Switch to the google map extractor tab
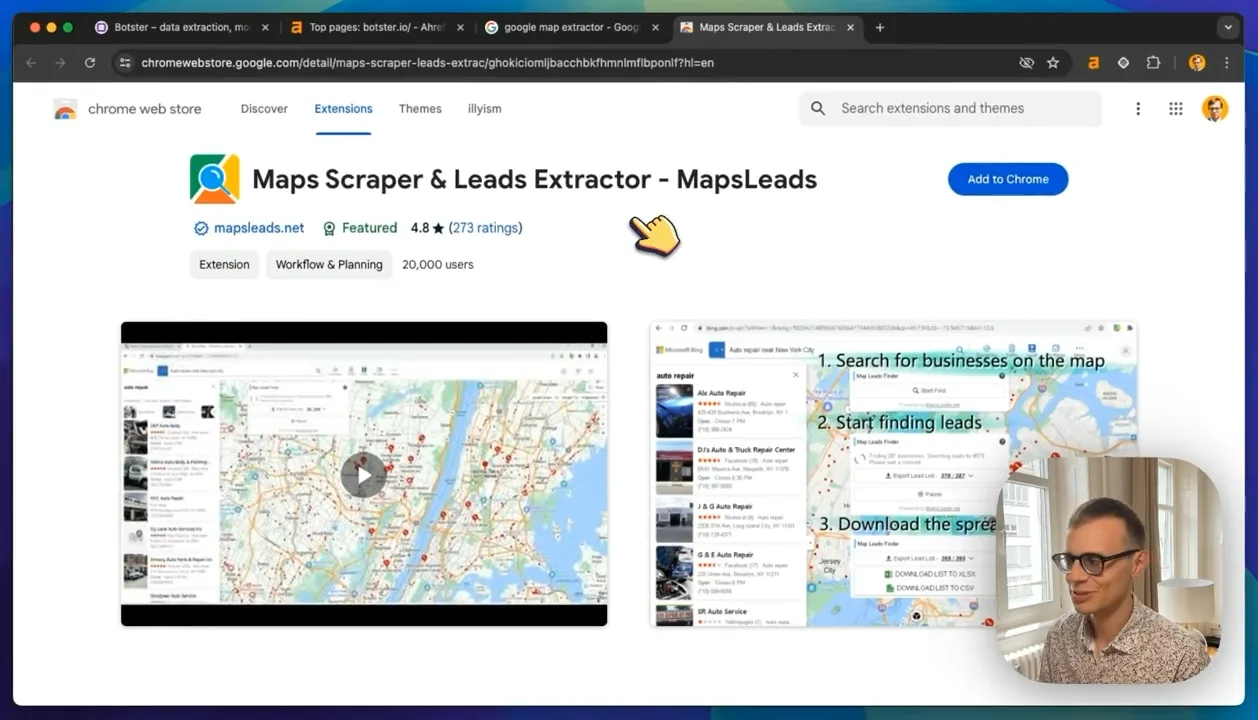The width and height of the screenshot is (1258, 720). 571,28
